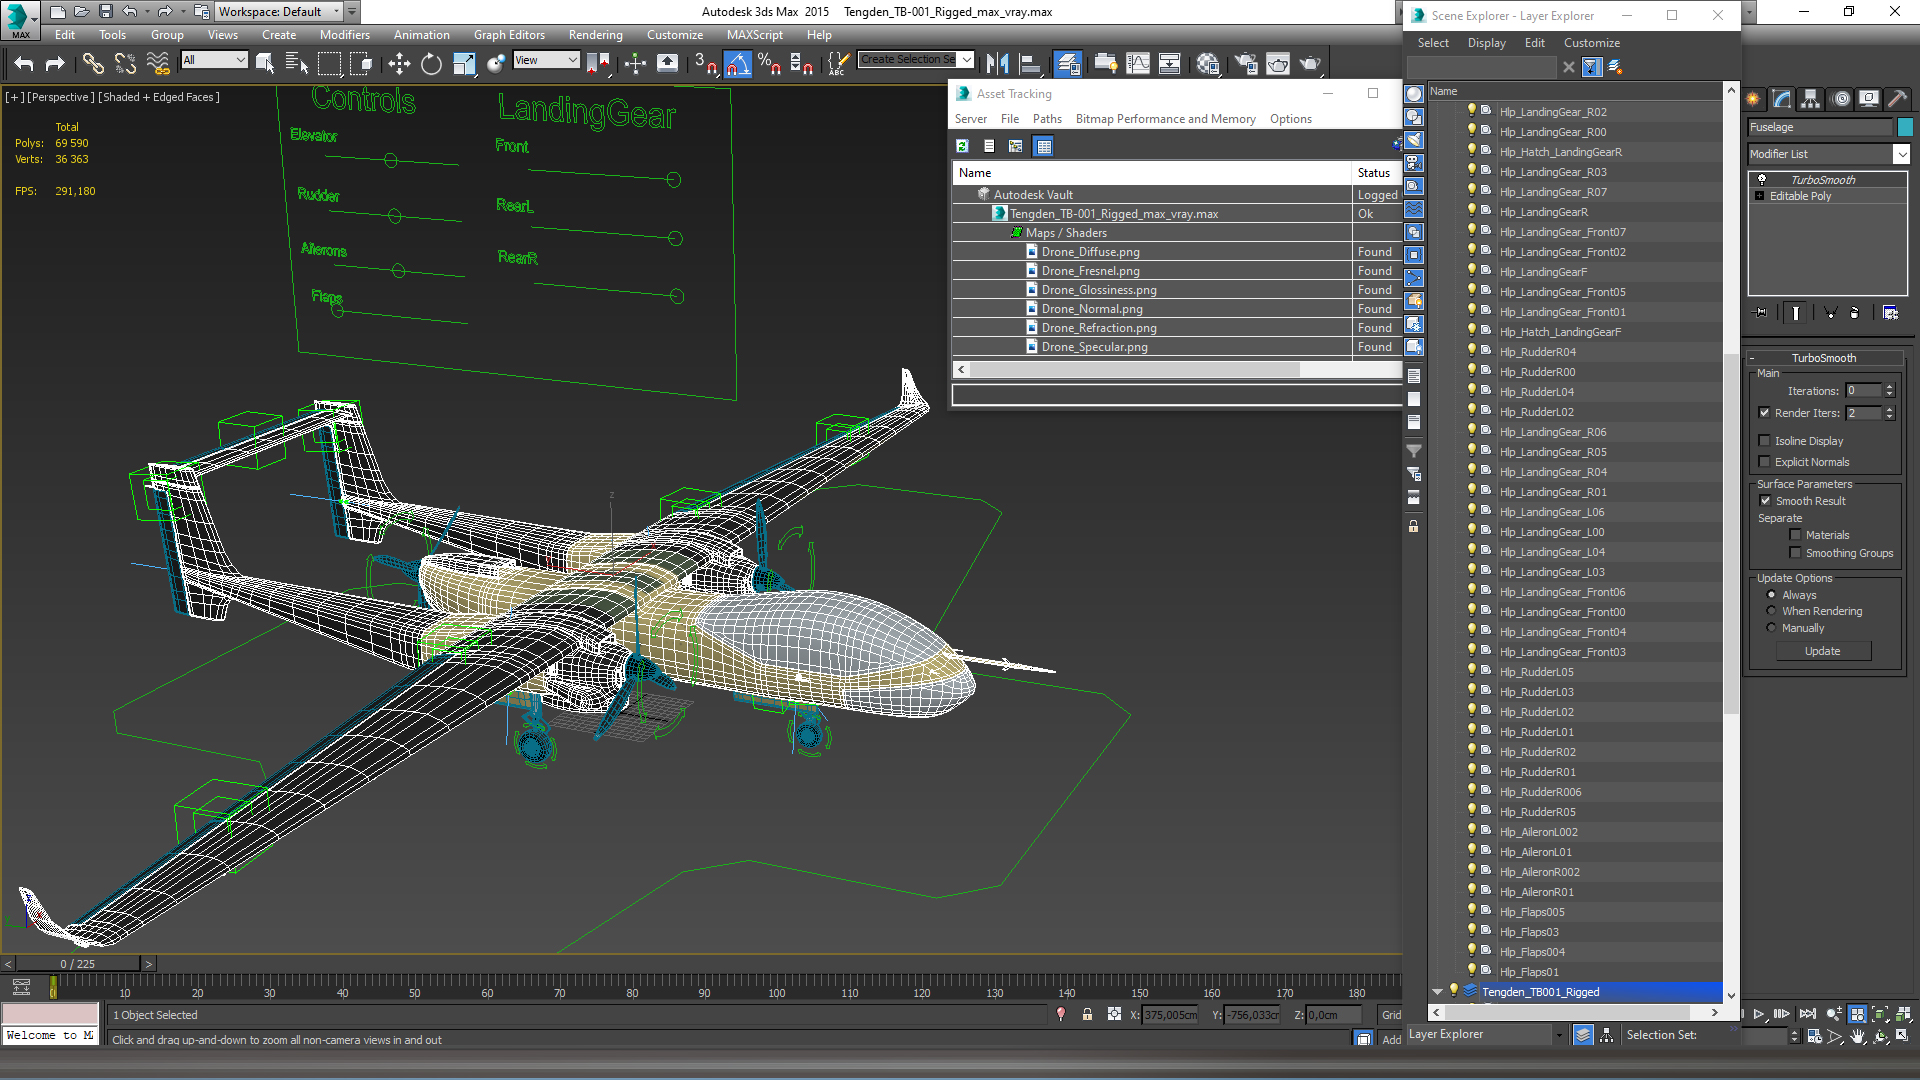This screenshot has height=1080, width=1920.
Task: Click the Fuselage object color swatch
Action: [x=1905, y=127]
